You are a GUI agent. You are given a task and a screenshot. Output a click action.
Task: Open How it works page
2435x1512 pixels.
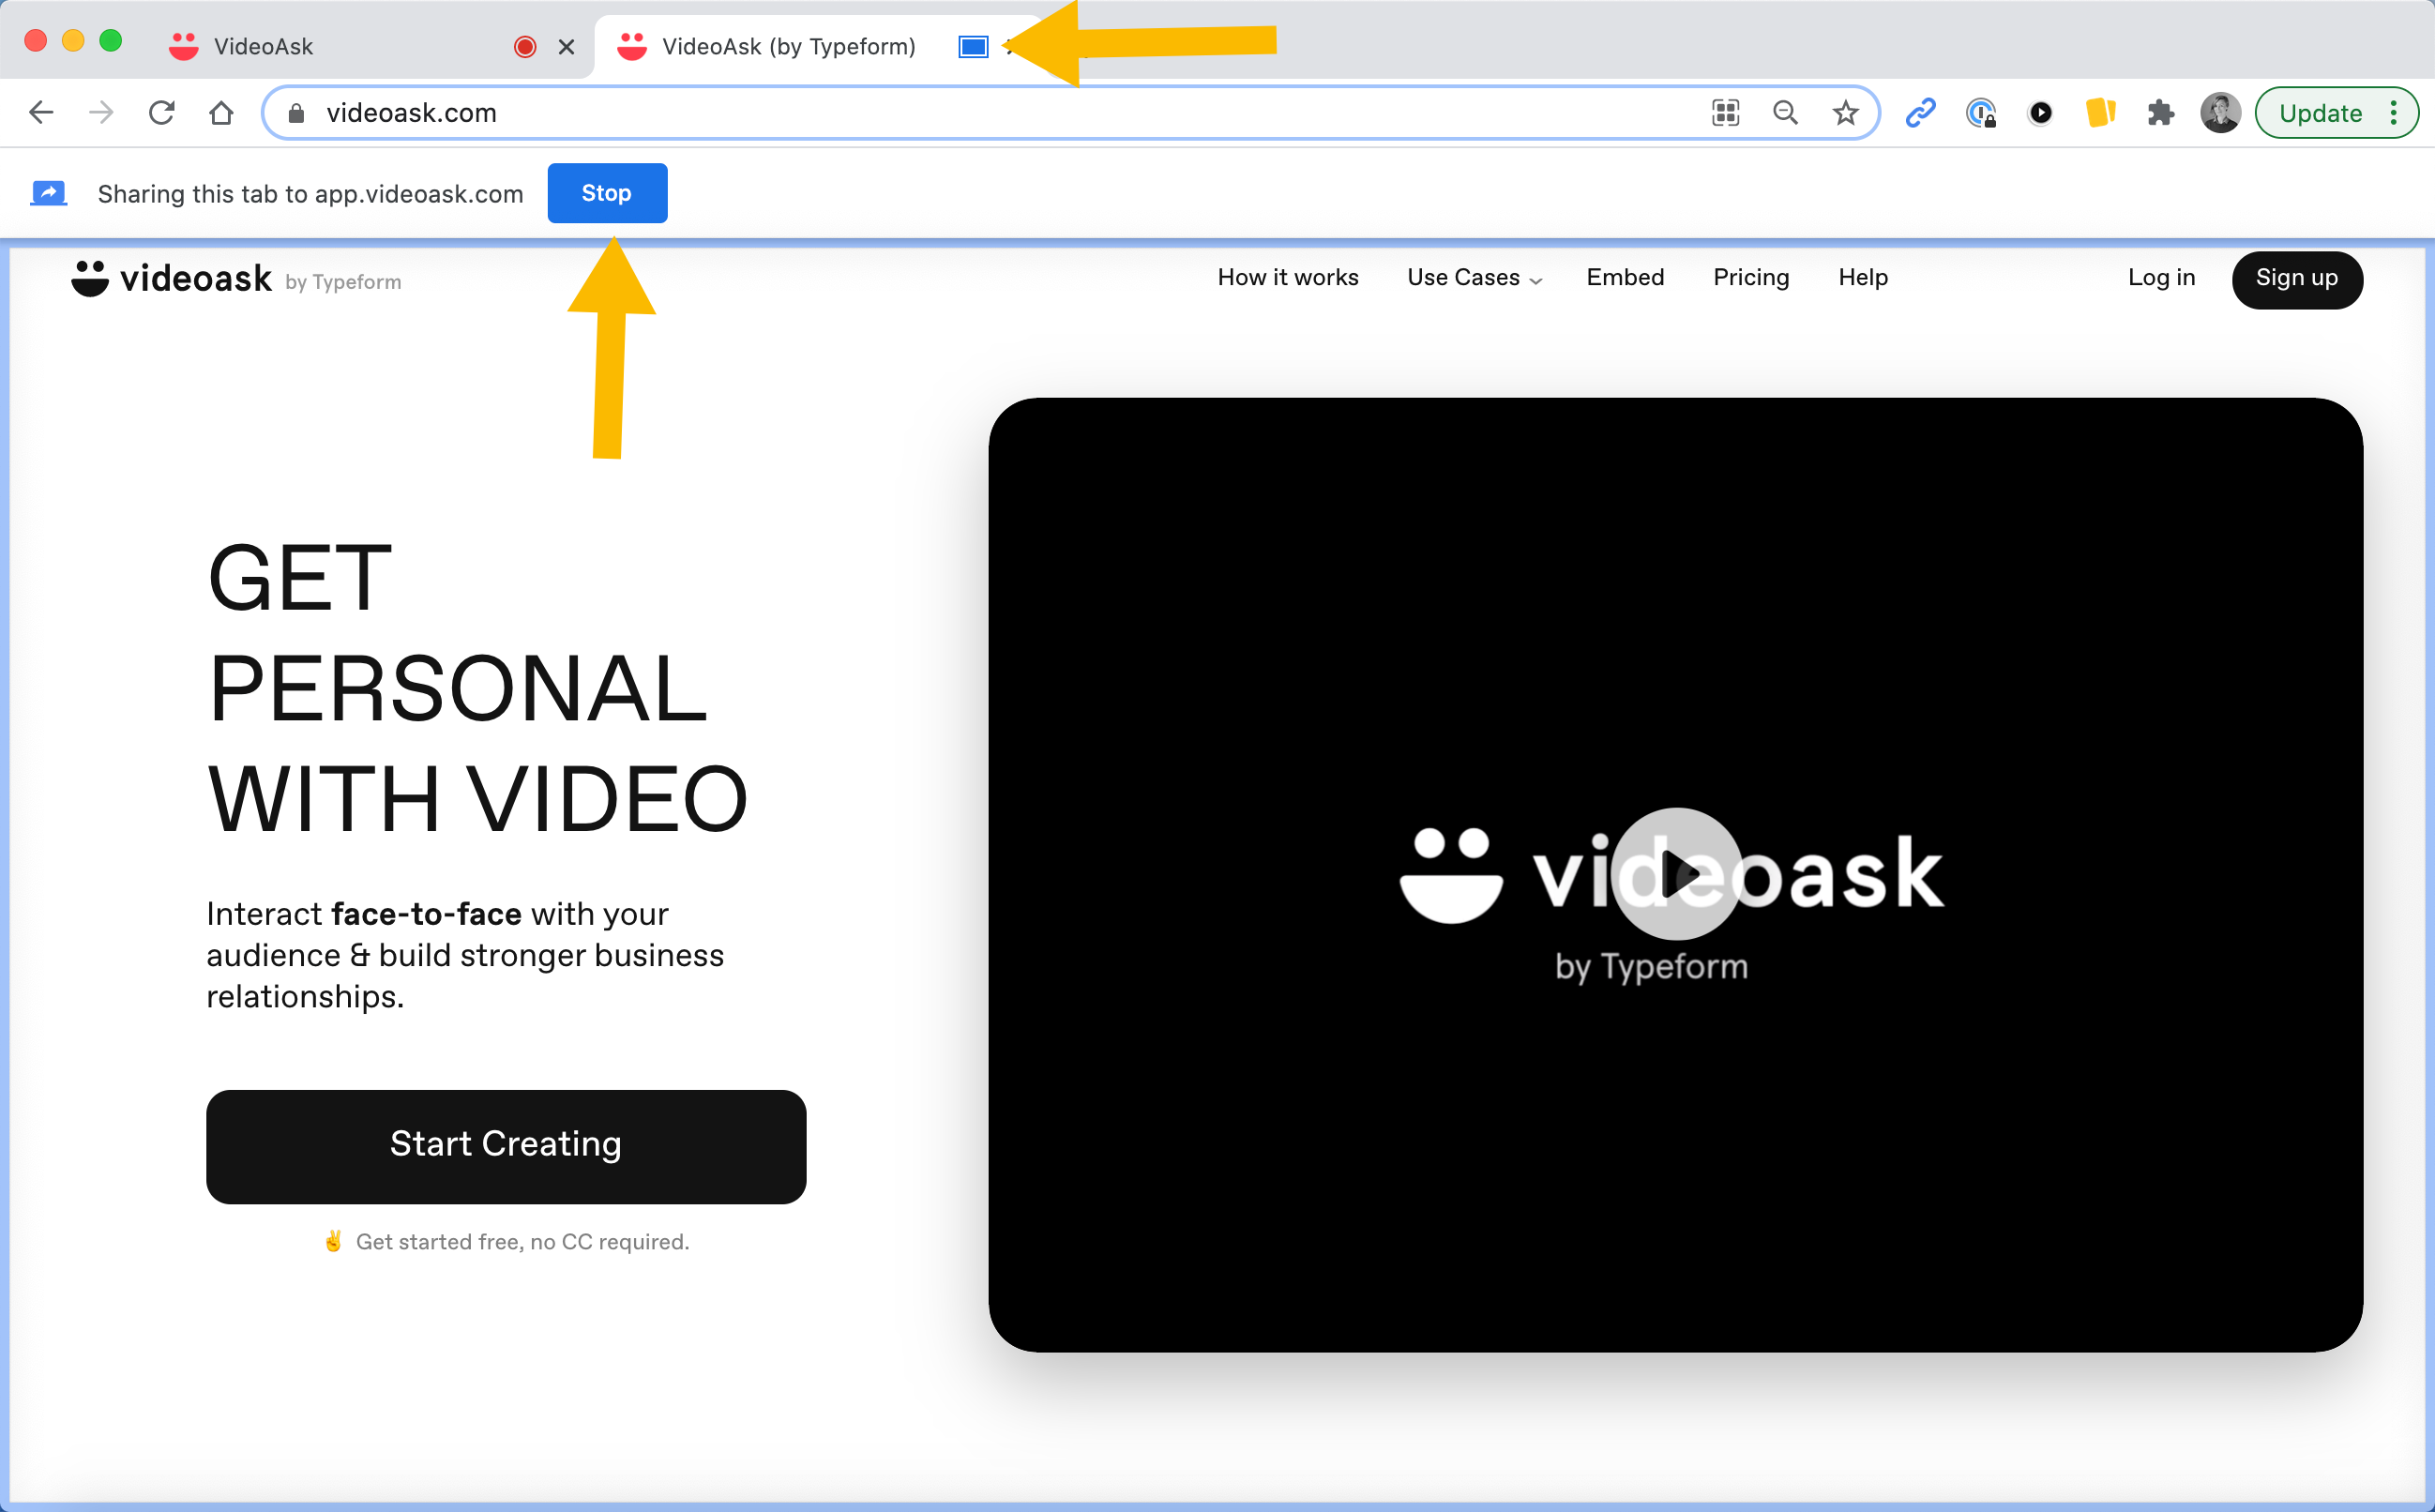[x=1288, y=277]
